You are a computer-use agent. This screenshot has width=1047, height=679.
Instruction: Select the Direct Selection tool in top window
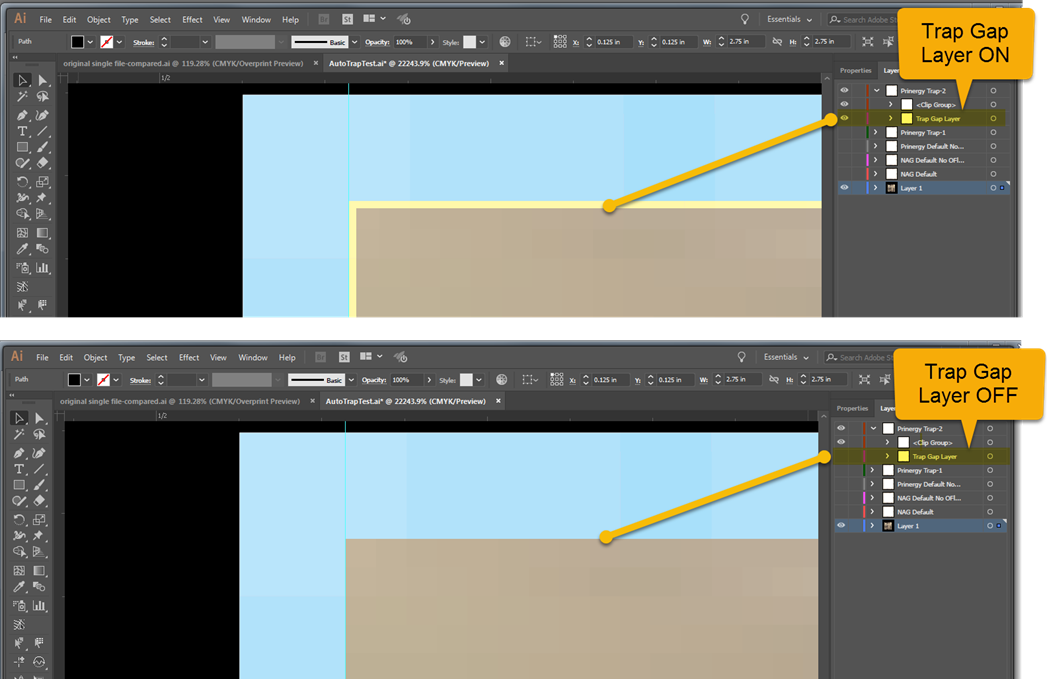point(43,81)
